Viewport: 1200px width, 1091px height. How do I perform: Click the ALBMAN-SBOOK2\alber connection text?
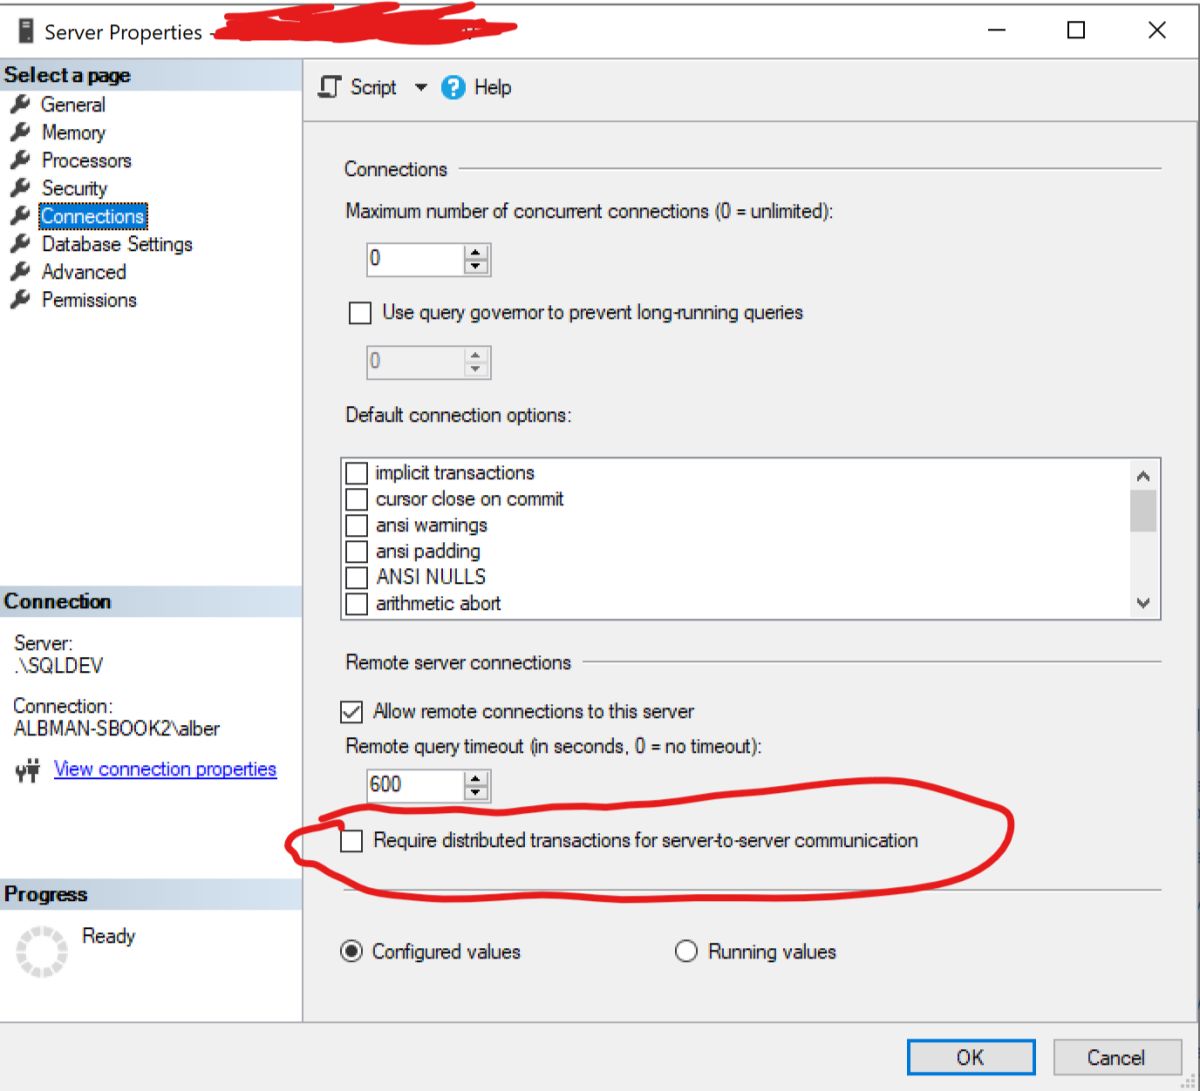pos(117,728)
